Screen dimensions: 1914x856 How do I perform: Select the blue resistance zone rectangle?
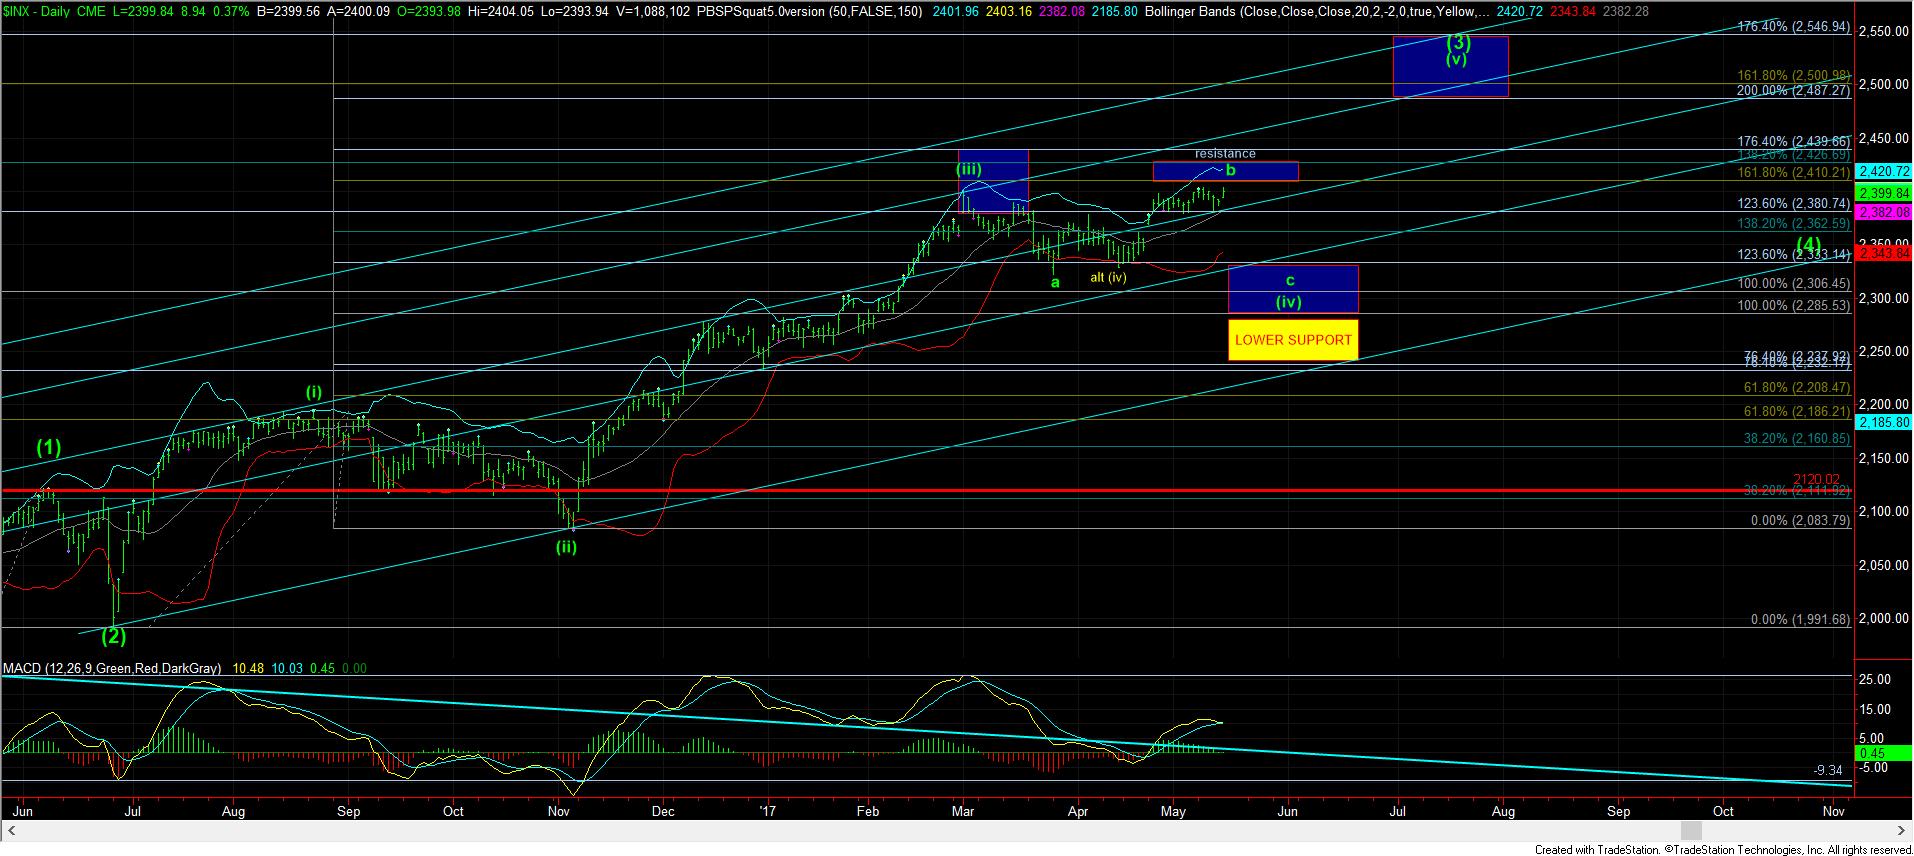click(x=1225, y=171)
